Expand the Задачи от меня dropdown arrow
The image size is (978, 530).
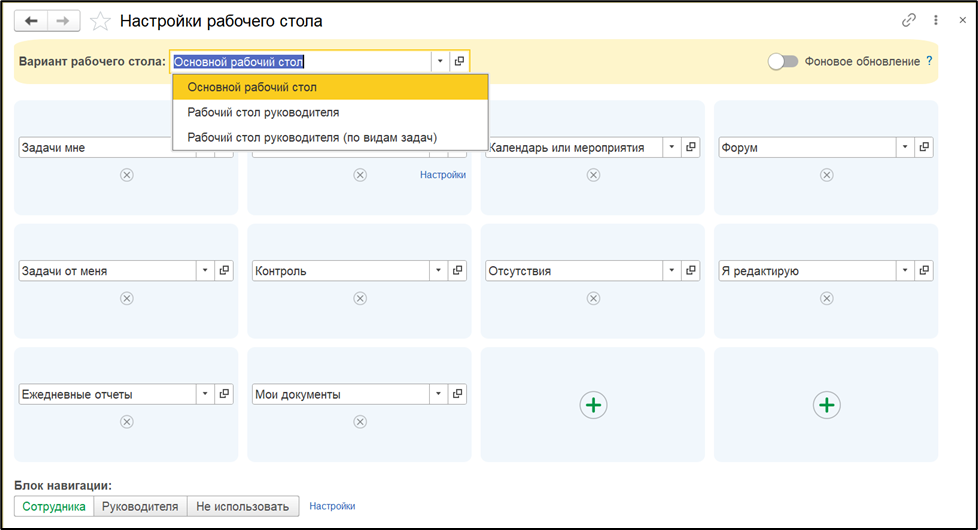click(205, 271)
